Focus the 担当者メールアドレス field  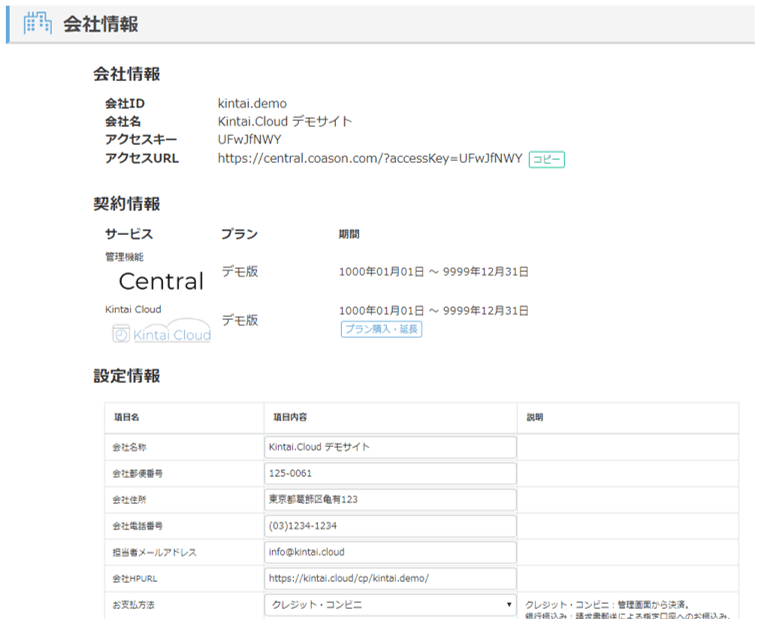[x=390, y=552]
